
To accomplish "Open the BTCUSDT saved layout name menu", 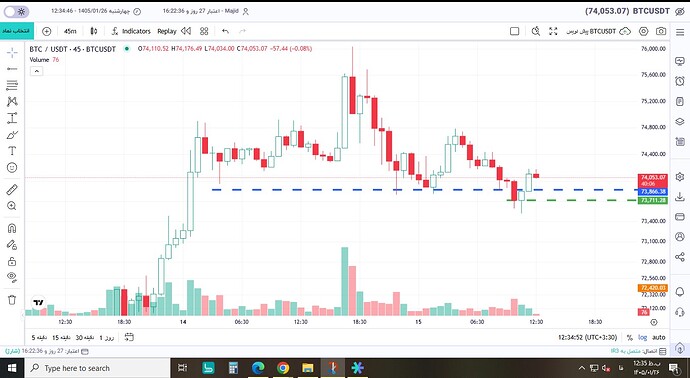I will (x=591, y=31).
